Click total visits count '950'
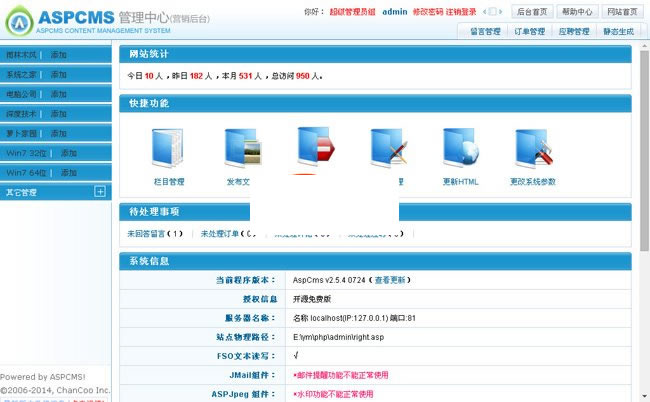The width and height of the screenshot is (650, 402). (x=303, y=76)
